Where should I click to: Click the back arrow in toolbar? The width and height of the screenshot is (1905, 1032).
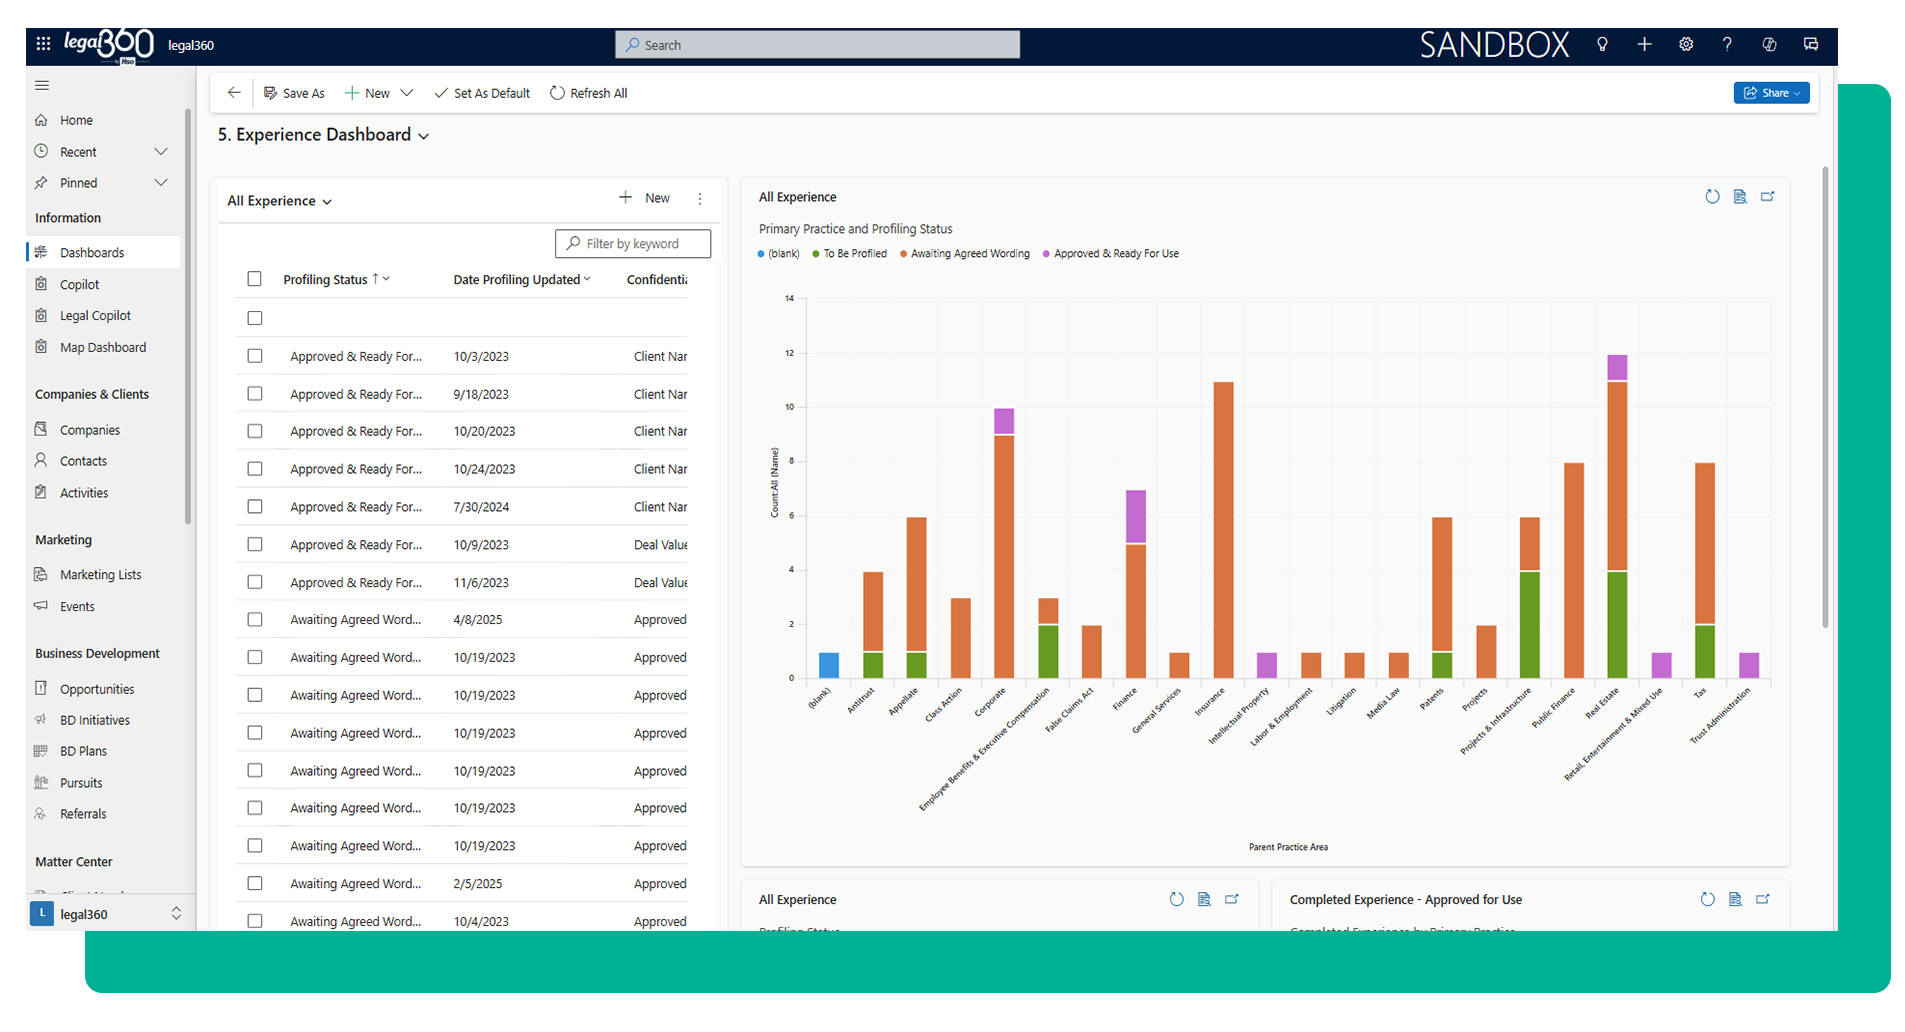click(234, 93)
